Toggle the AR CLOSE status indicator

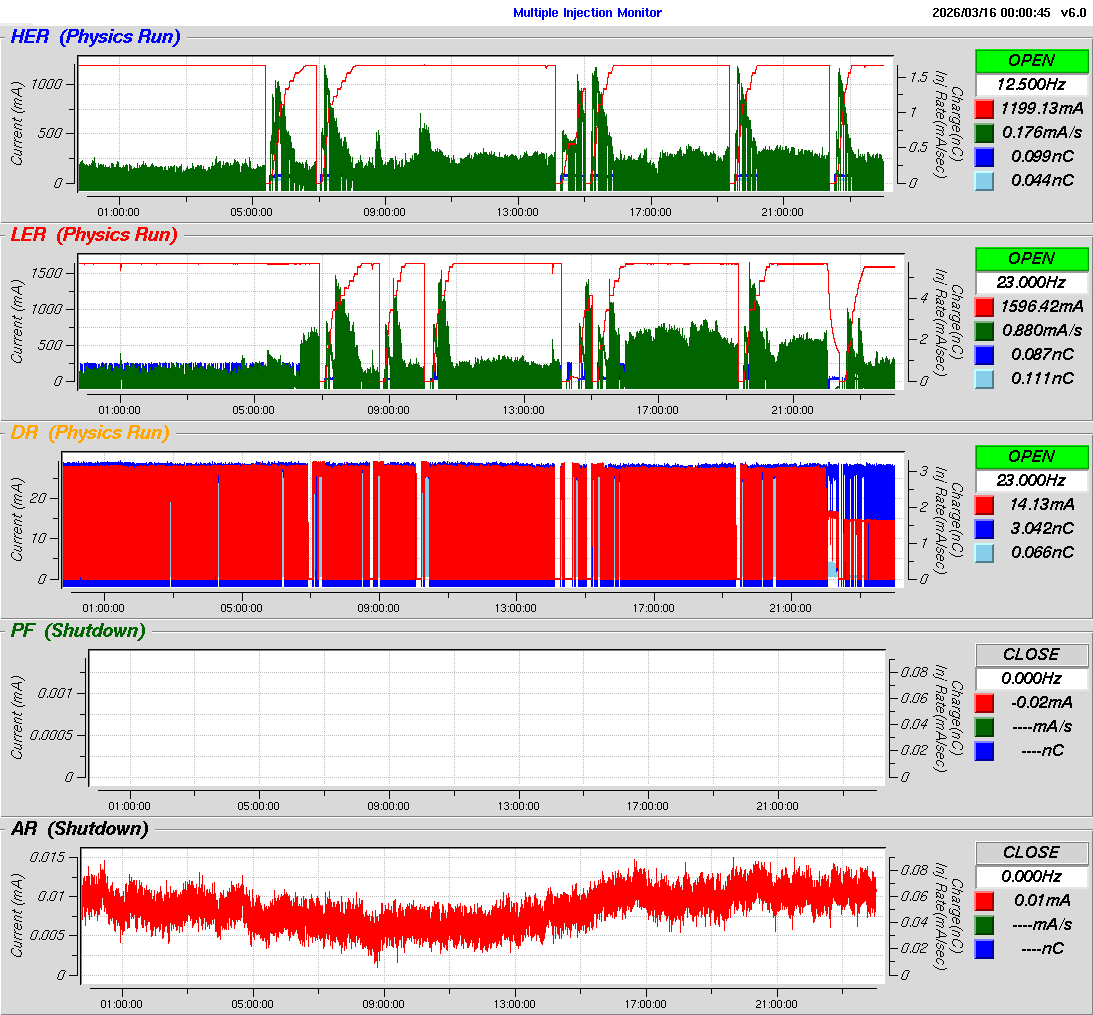click(x=1031, y=852)
